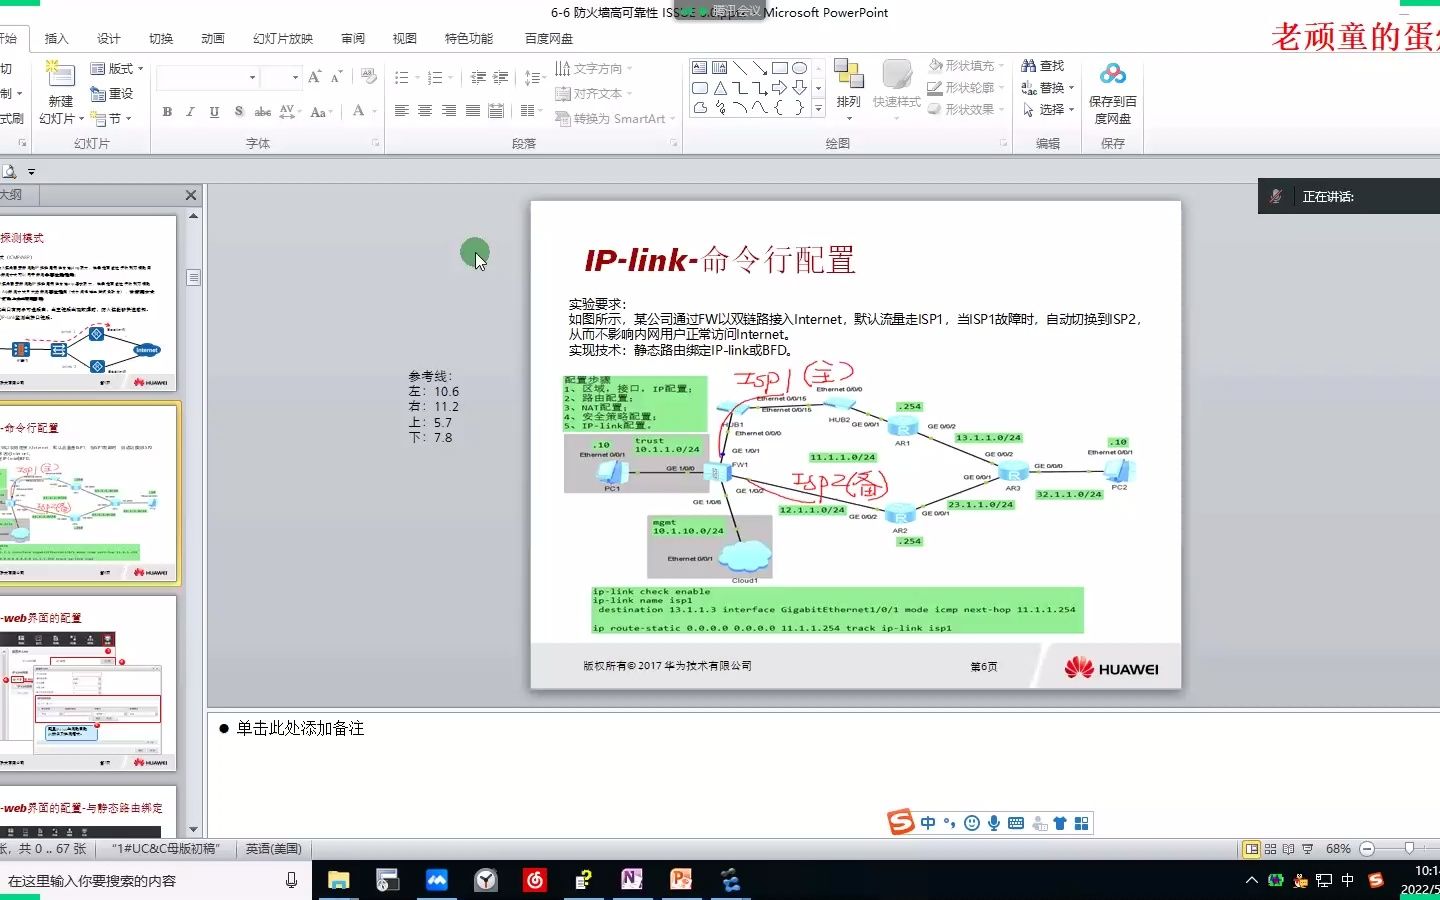Image resolution: width=1440 pixels, height=900 pixels.
Task: Switch to 幻灯片放映 ribbon tab
Action: pyautogui.click(x=283, y=39)
